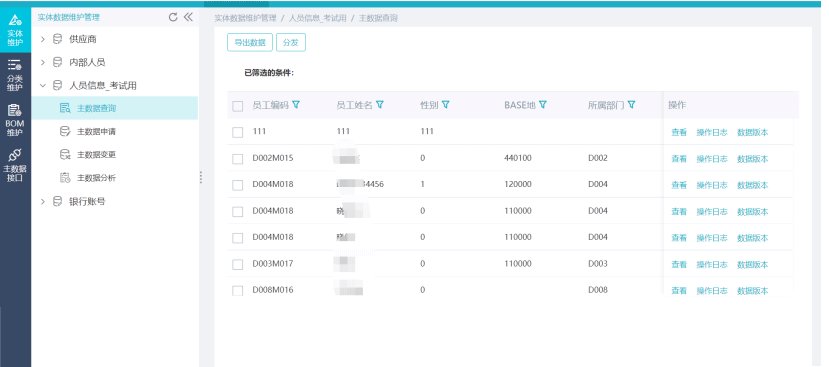Screen dimensions: 829x367
Task: Filter by 所属部门 column funnel icon
Action: [x=631, y=105]
